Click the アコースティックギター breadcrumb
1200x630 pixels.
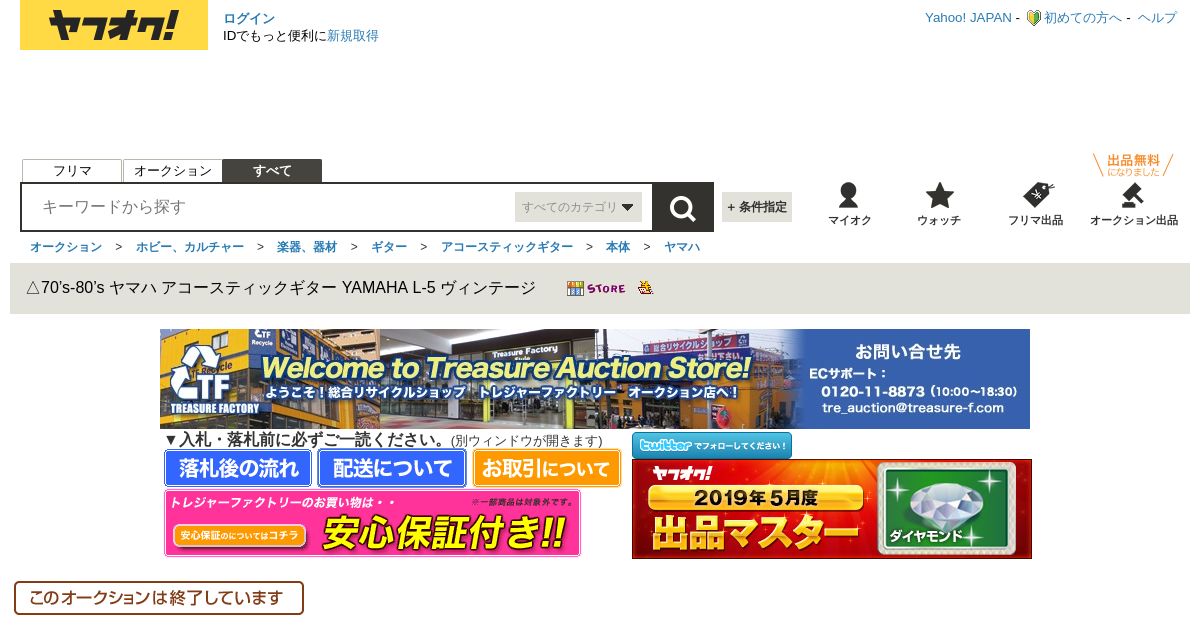pyautogui.click(x=507, y=246)
